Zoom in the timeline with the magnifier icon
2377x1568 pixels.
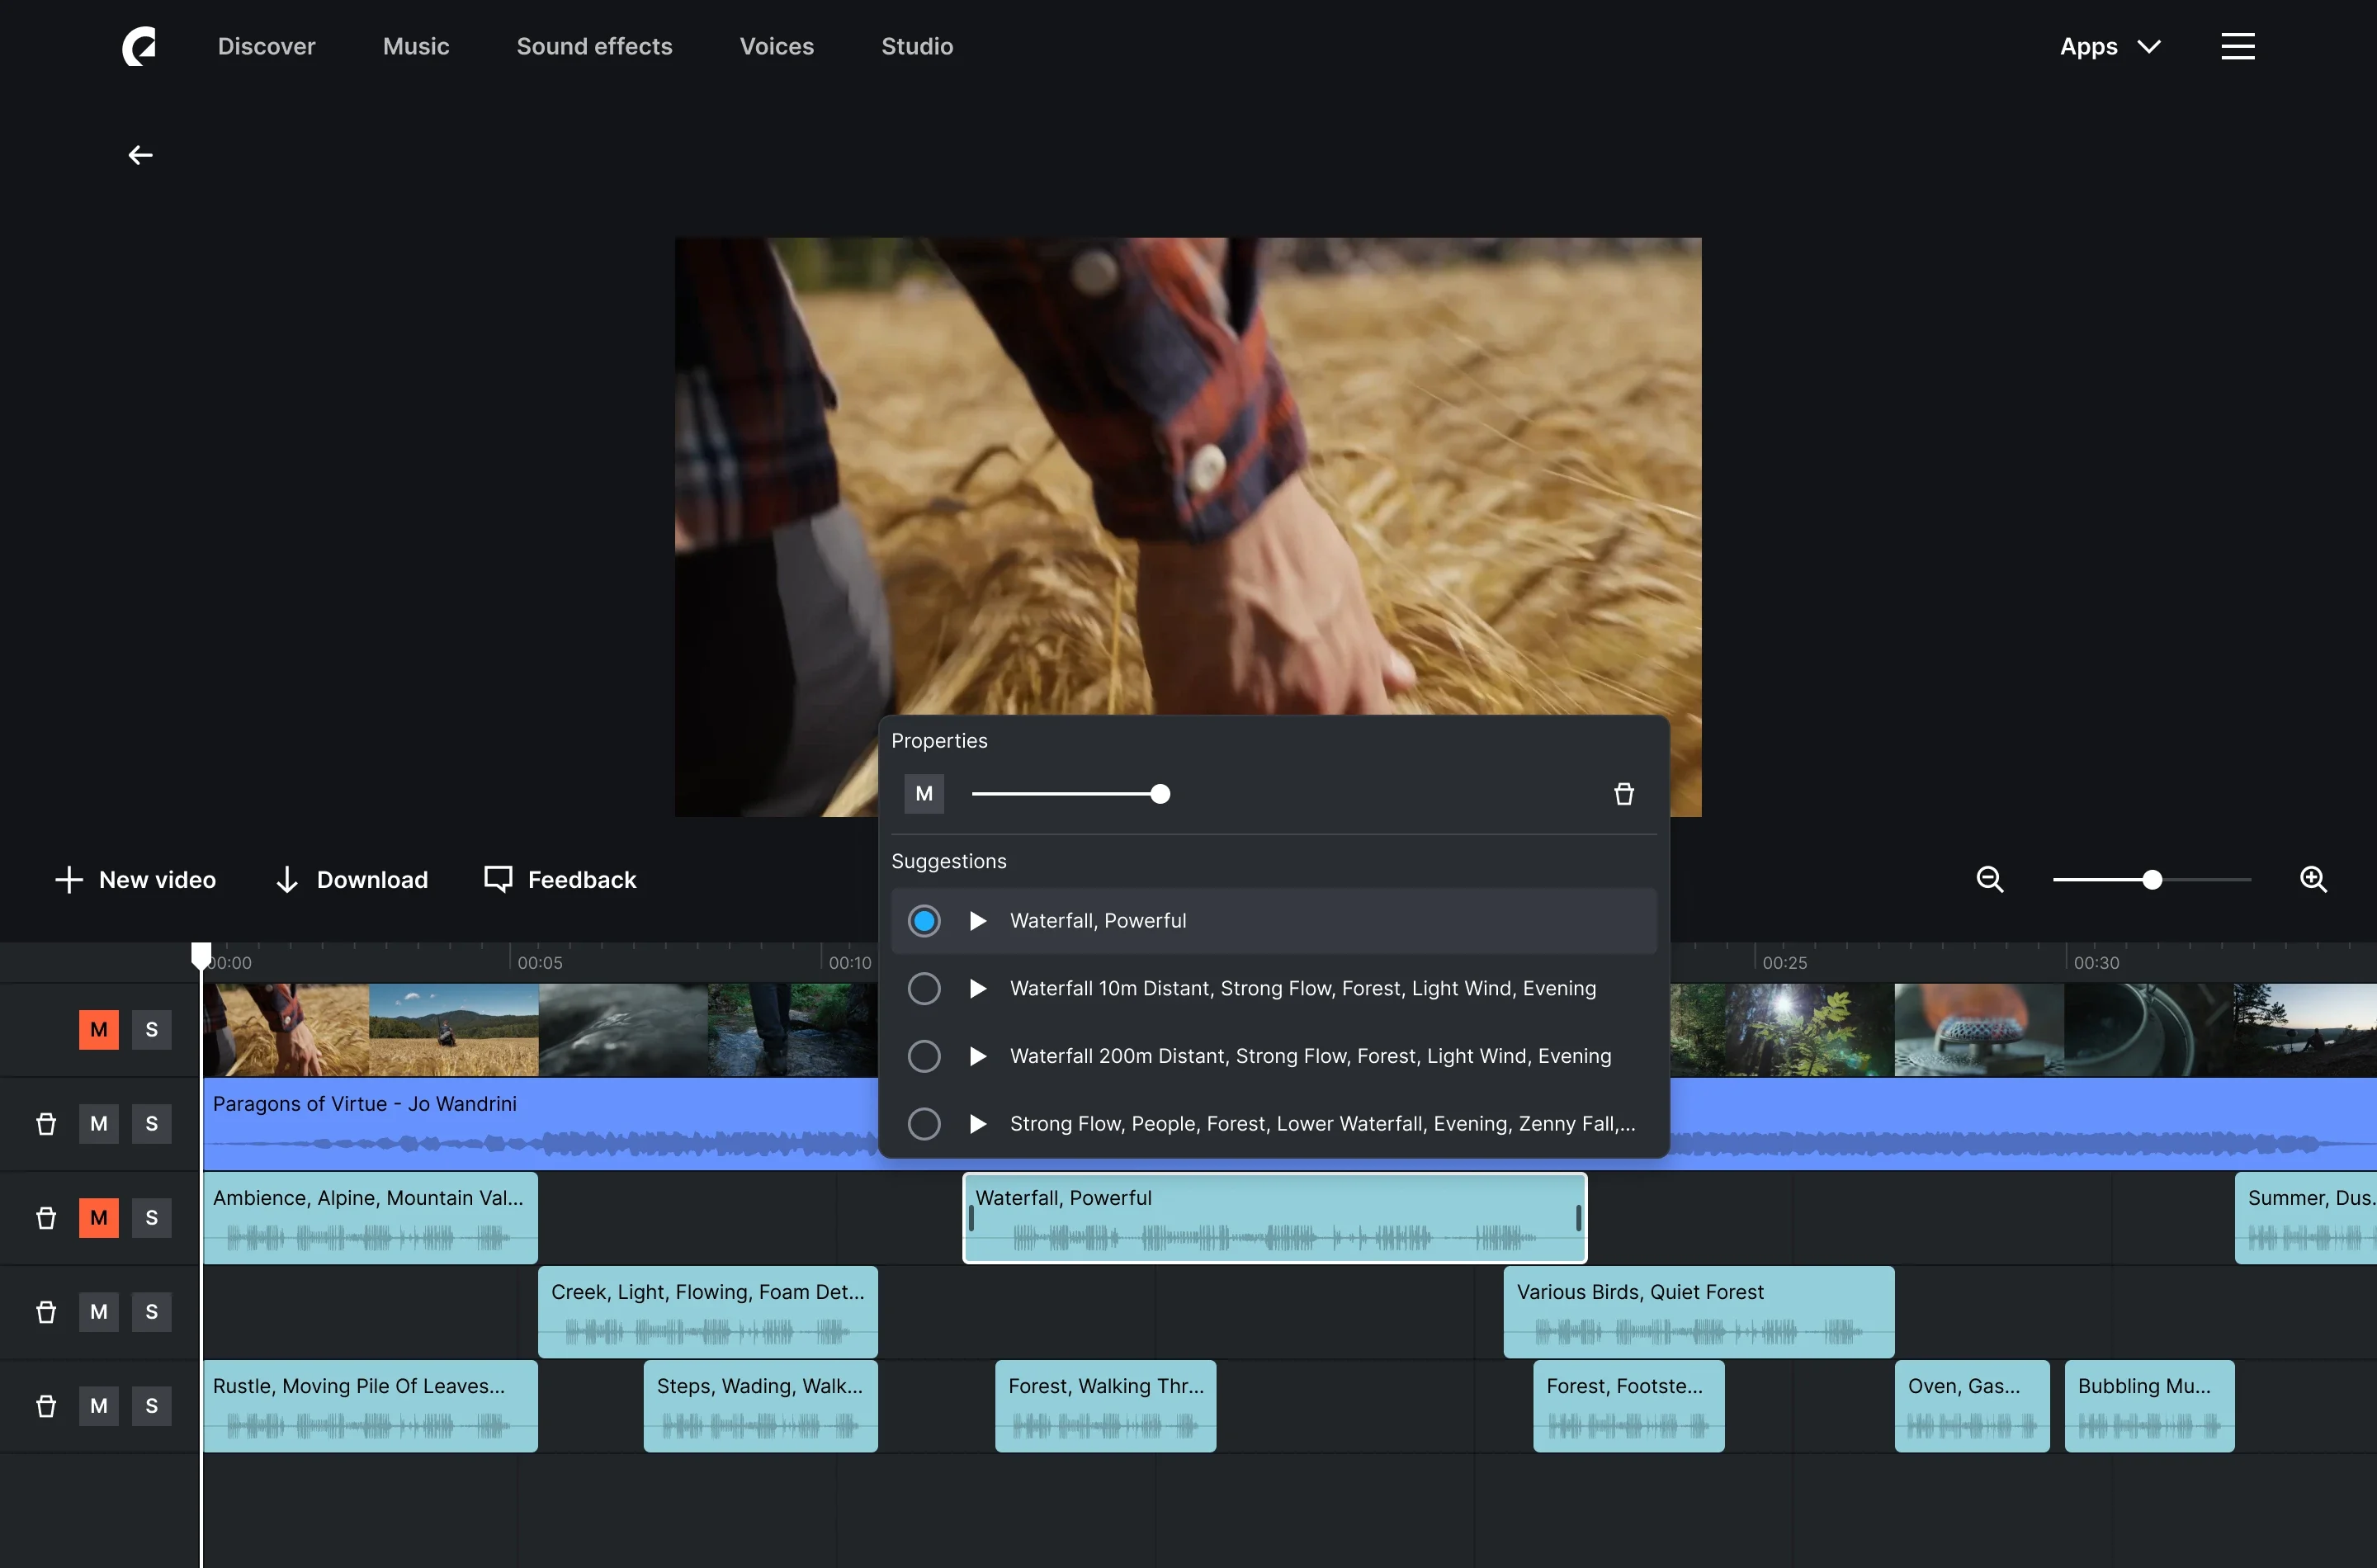pos(2313,879)
